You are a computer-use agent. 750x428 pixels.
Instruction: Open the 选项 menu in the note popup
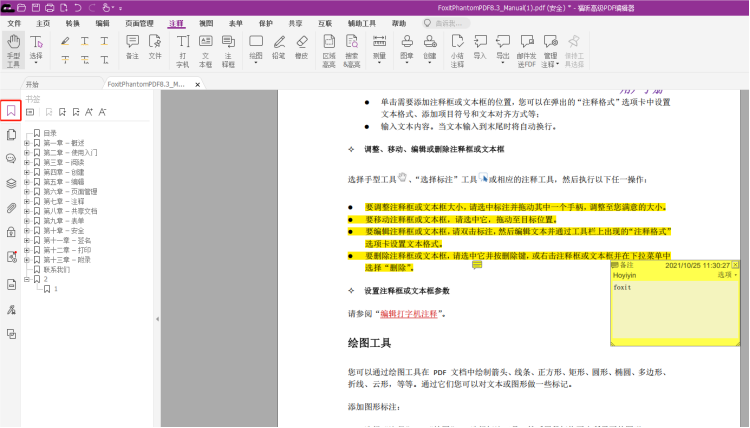[727, 275]
